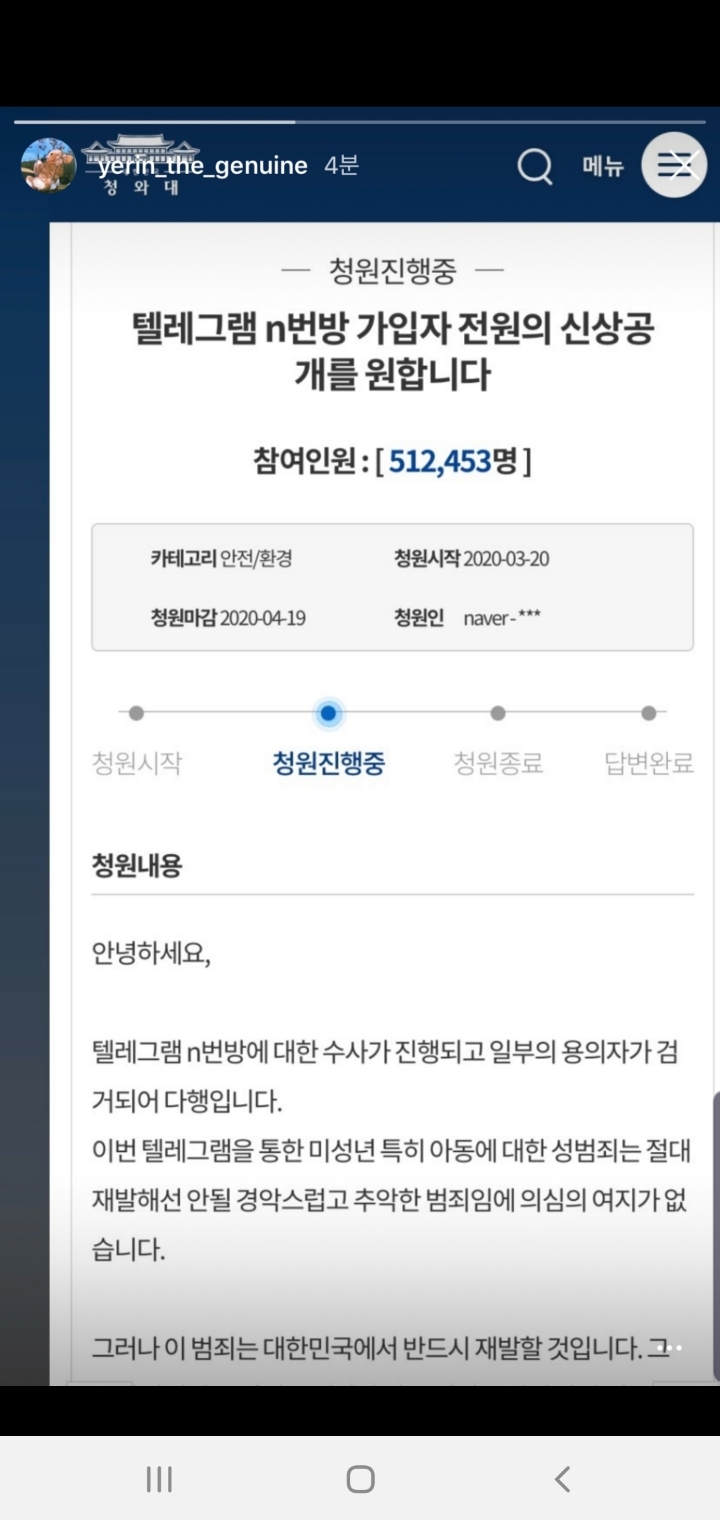This screenshot has width=720, height=1520.
Task: Select the highlighted blue progress dot
Action: click(327, 713)
